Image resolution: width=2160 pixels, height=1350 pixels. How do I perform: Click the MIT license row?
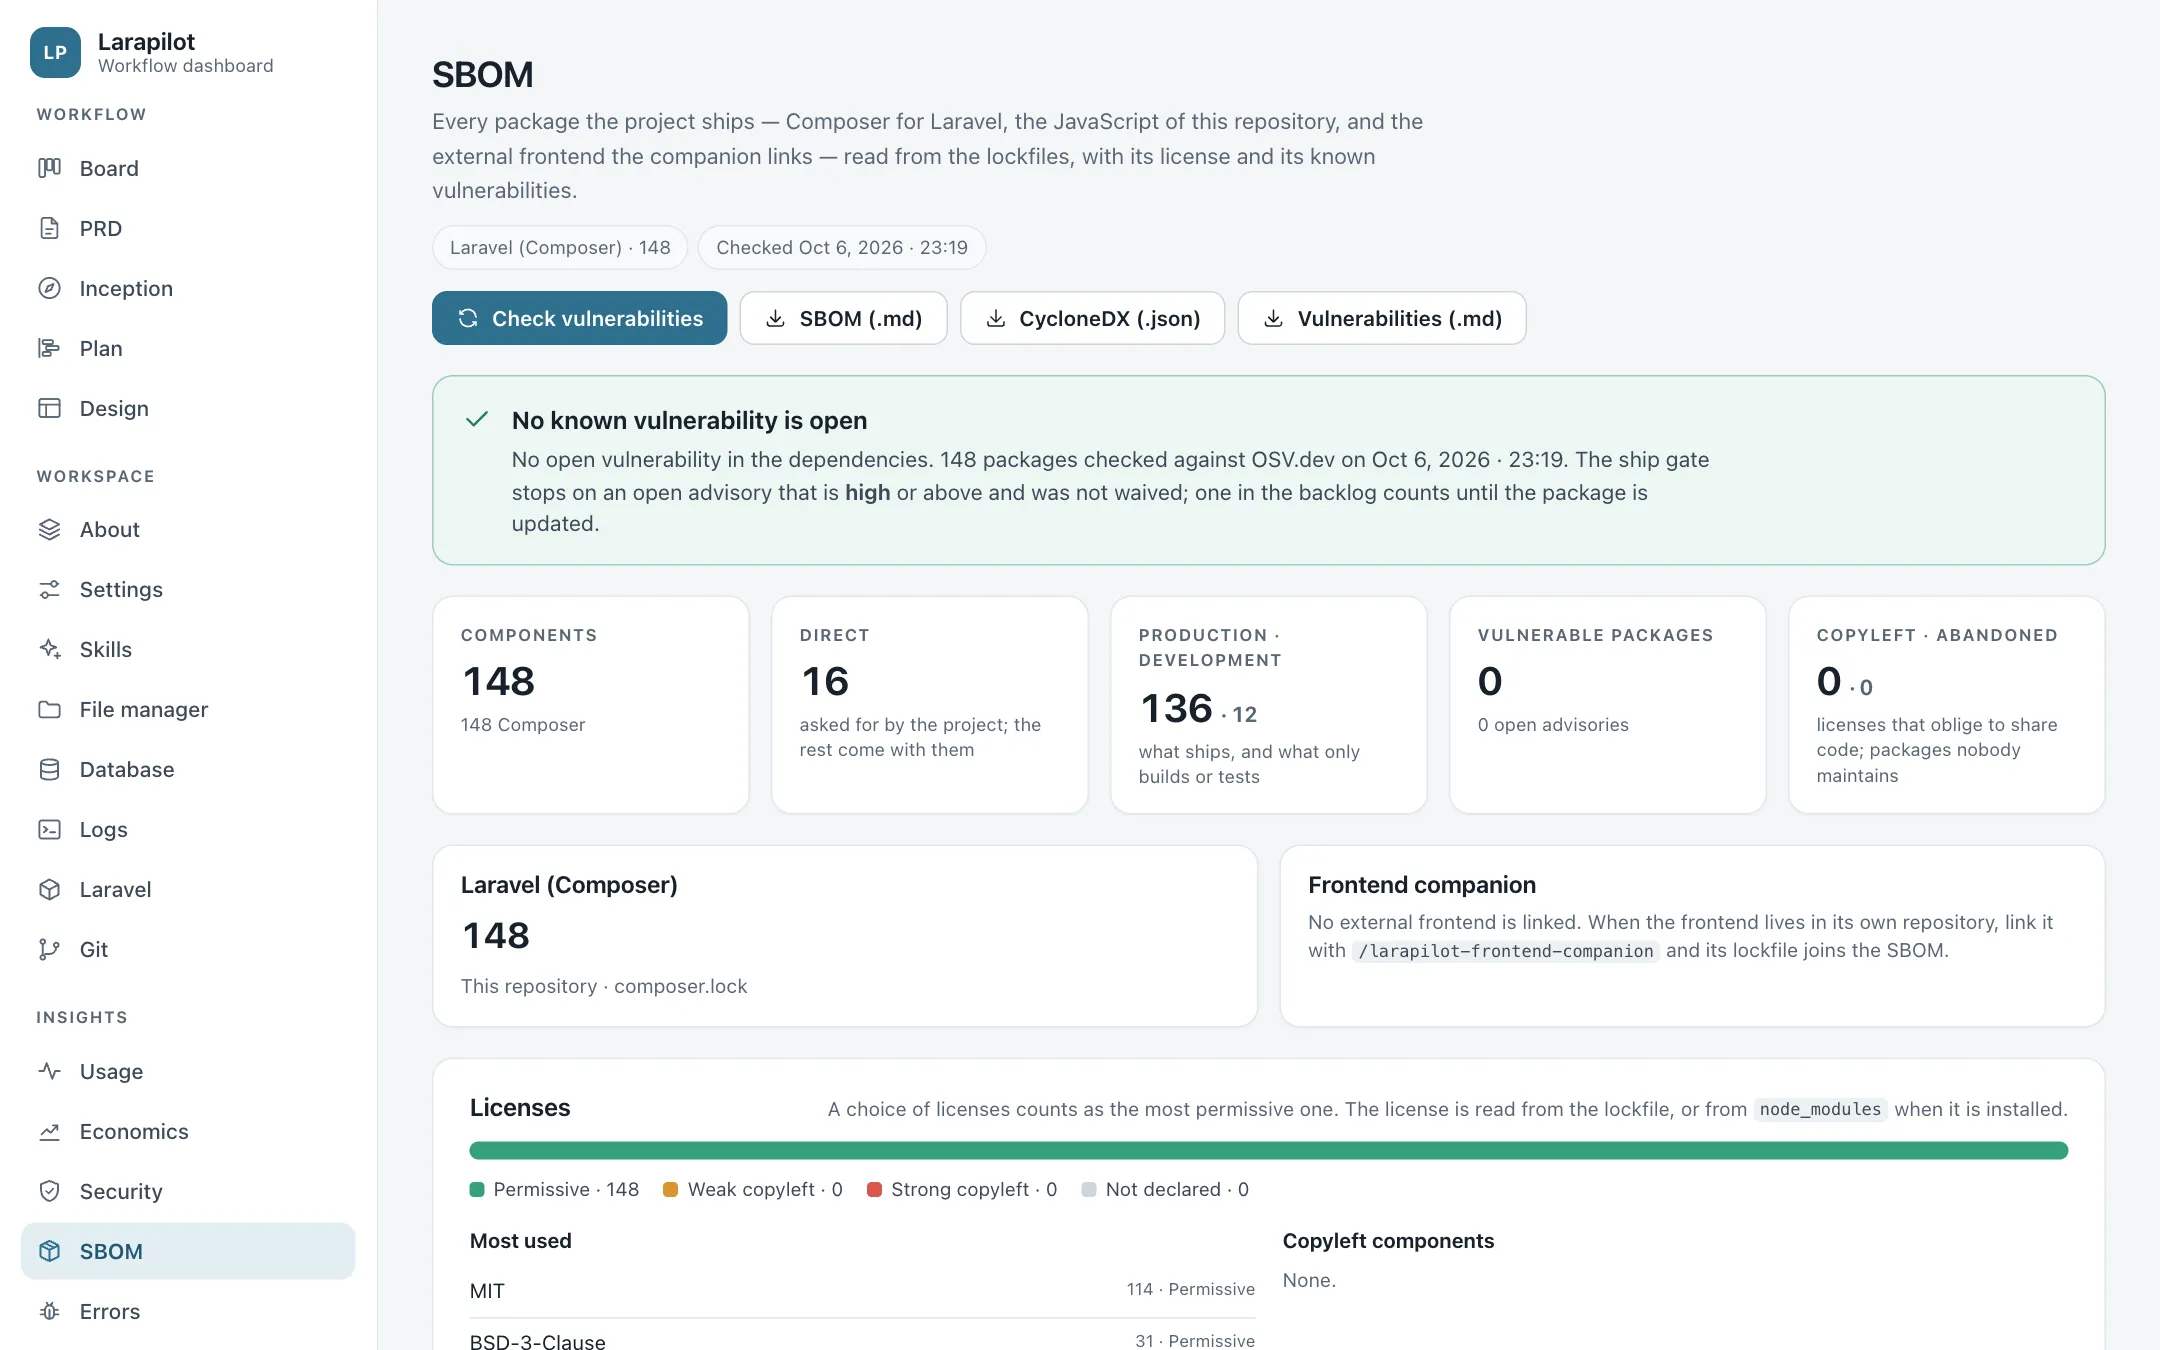point(862,1290)
